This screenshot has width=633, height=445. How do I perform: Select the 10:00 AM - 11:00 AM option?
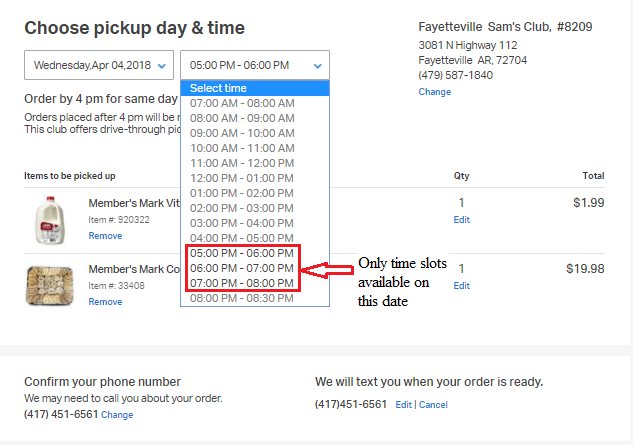click(x=242, y=148)
